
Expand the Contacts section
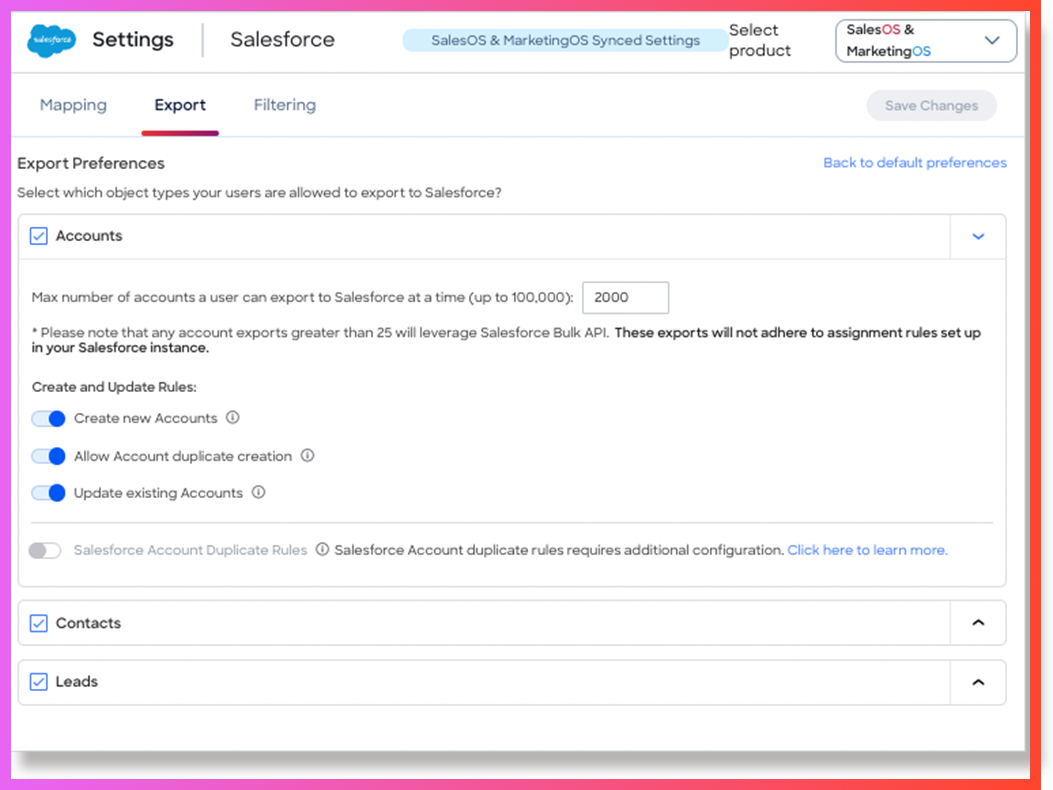(977, 622)
